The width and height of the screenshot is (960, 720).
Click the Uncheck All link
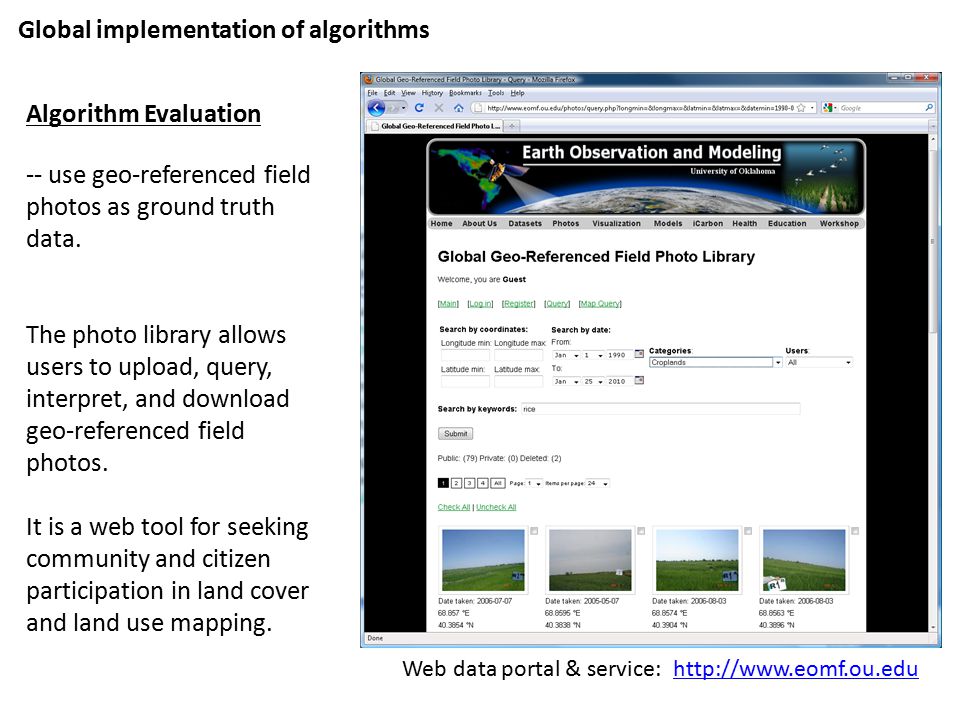pos(496,507)
